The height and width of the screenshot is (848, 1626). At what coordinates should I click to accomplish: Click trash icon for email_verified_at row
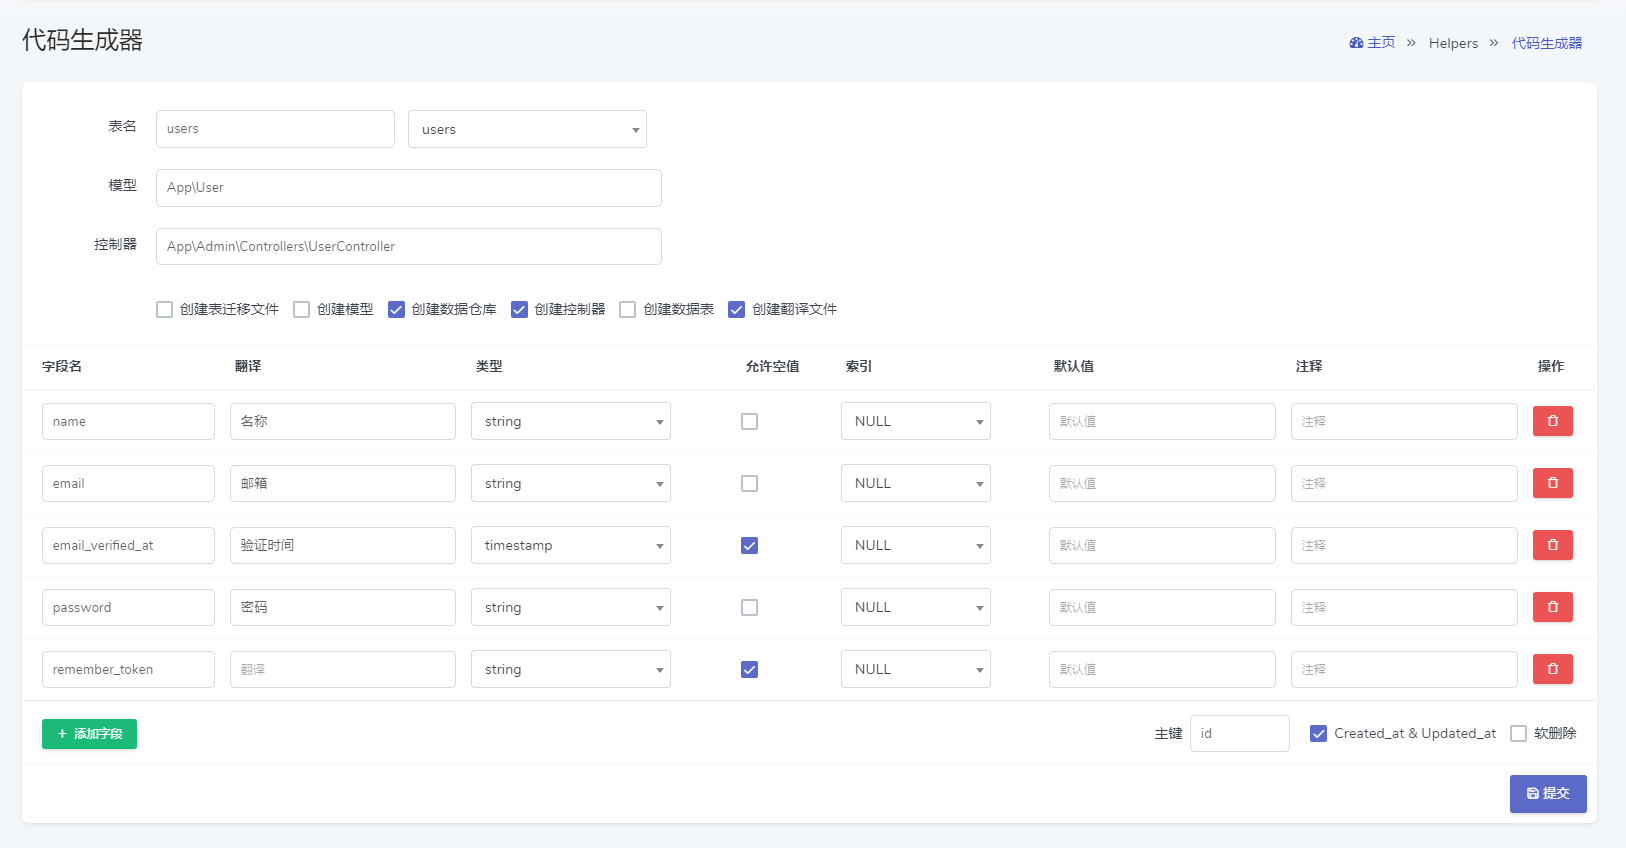(1552, 545)
